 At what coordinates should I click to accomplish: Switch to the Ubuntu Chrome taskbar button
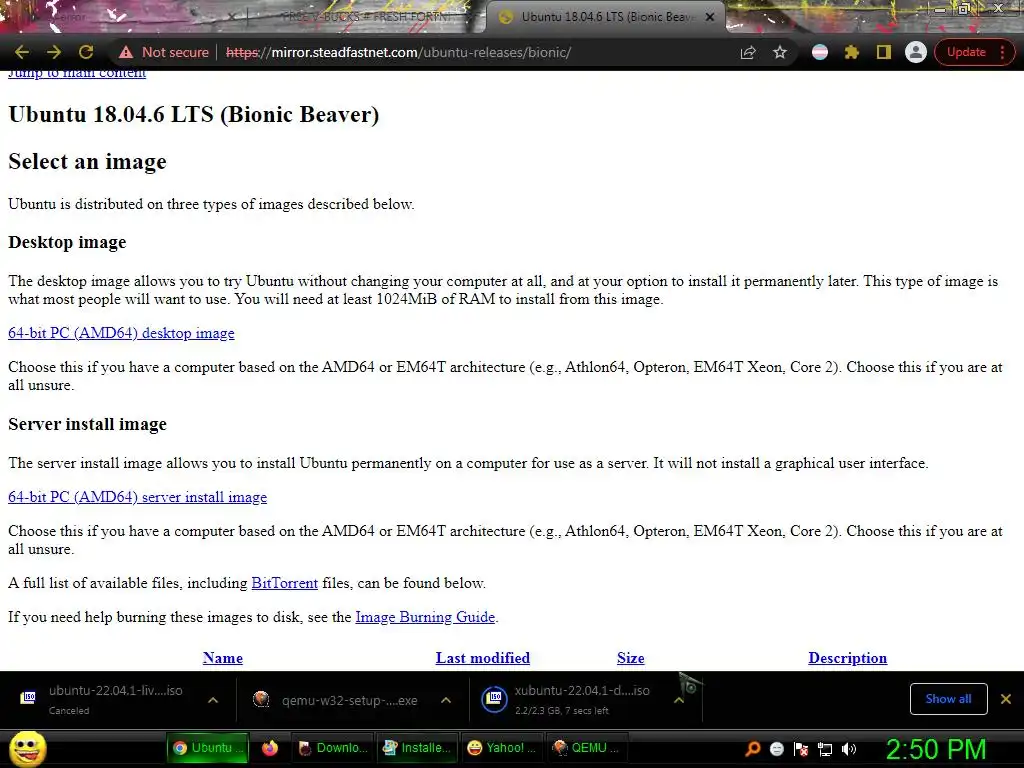pyautogui.click(x=208, y=748)
